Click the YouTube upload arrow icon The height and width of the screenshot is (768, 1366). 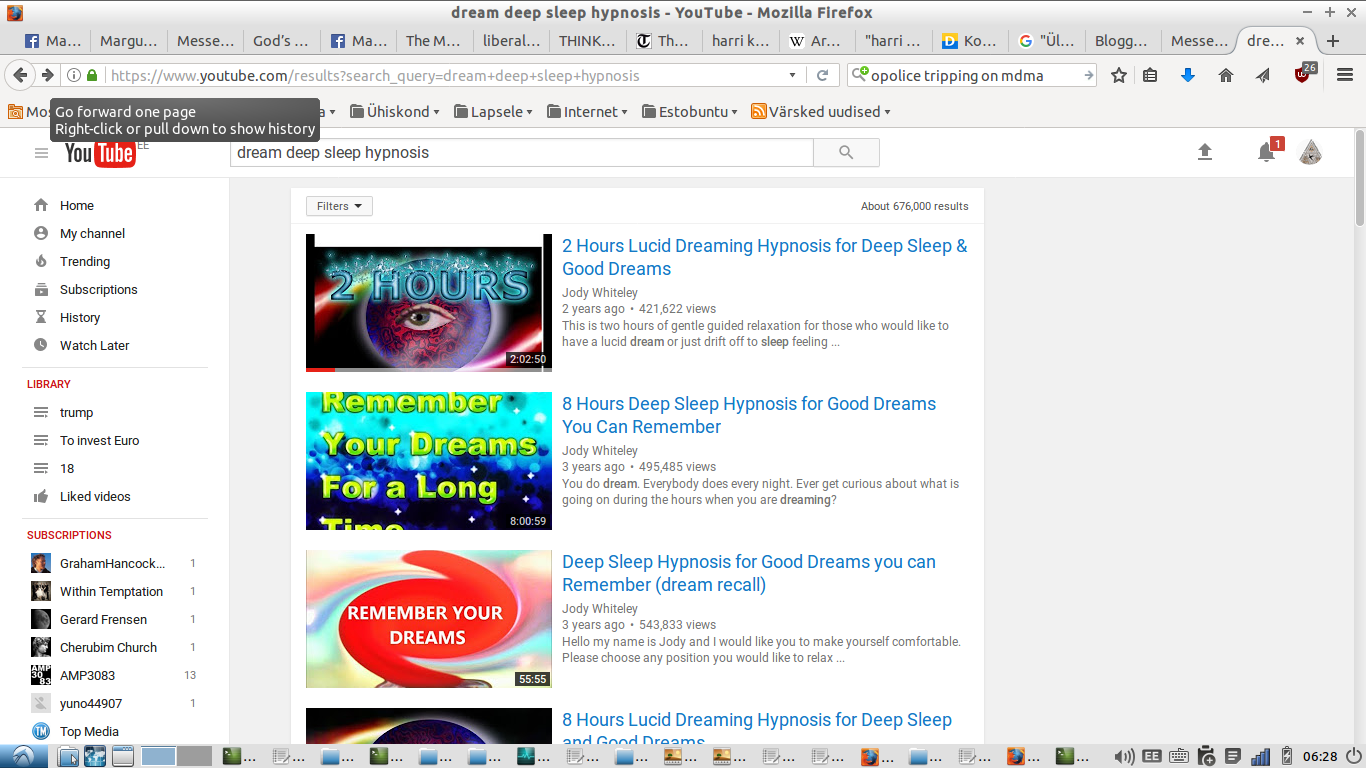pyautogui.click(x=1205, y=152)
